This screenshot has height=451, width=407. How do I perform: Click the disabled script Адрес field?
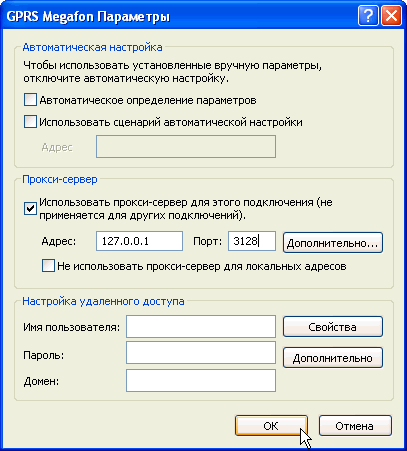pyautogui.click(x=186, y=146)
